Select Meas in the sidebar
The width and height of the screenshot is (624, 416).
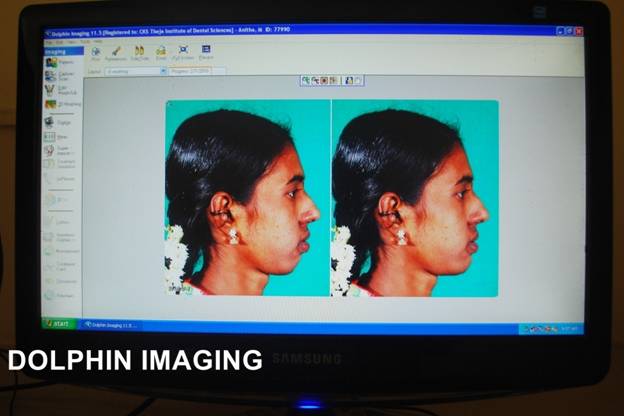[56, 137]
